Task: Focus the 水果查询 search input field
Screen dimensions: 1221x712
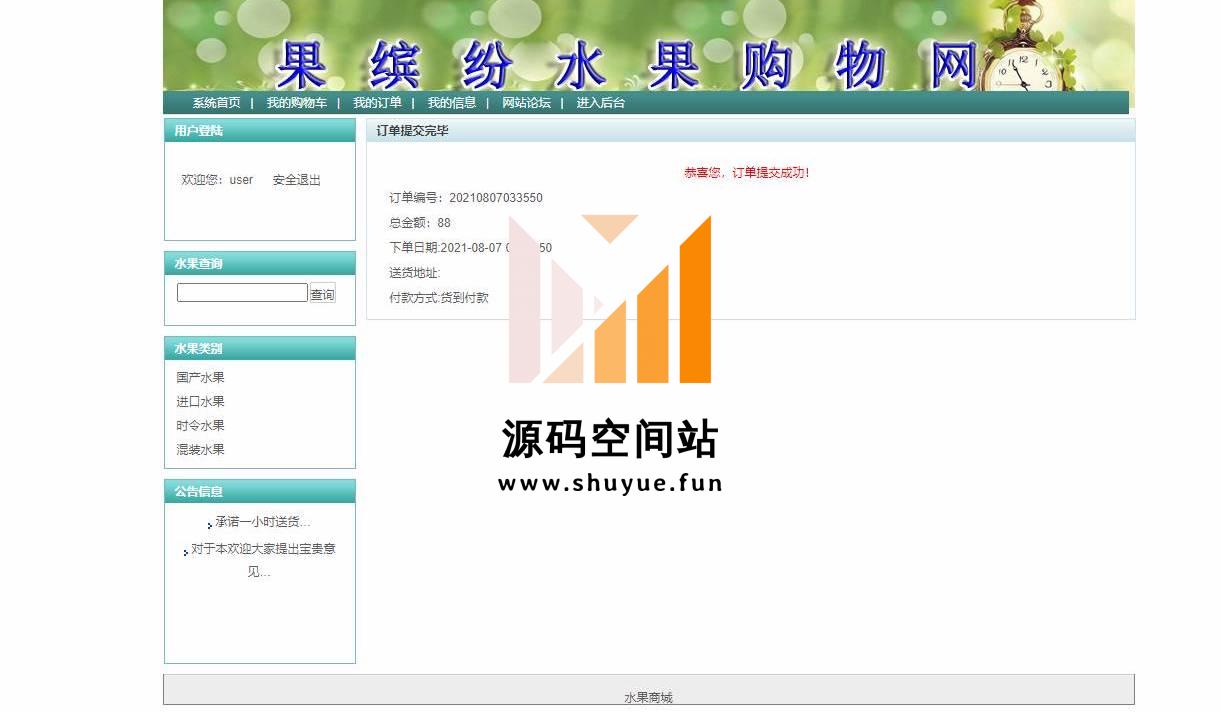Action: click(242, 293)
